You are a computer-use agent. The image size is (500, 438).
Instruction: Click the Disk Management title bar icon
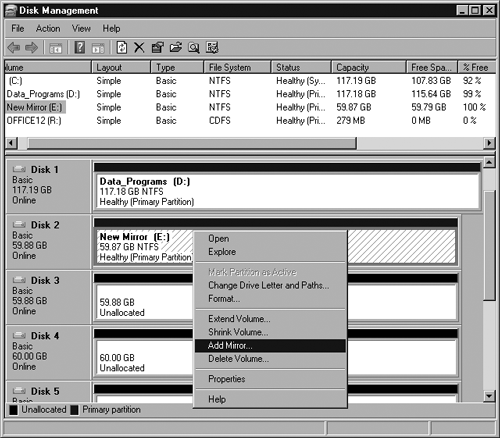[11, 11]
